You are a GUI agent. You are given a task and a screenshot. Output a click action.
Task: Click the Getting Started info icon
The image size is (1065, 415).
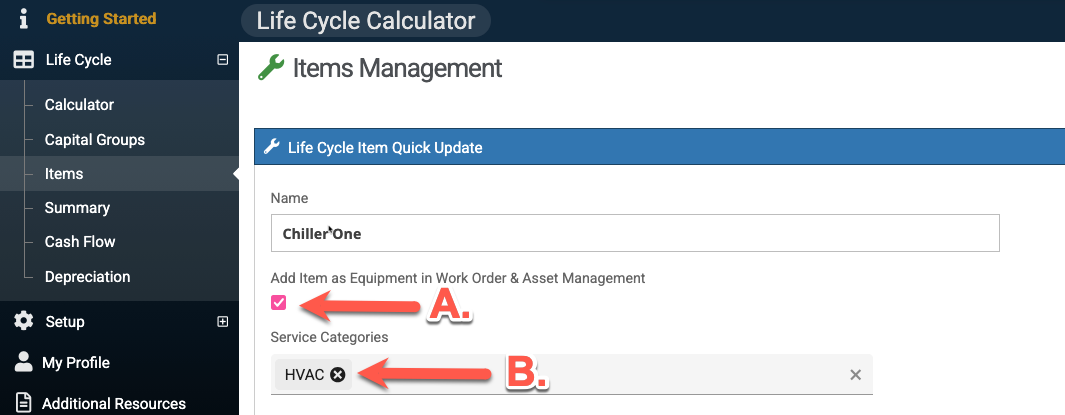(x=23, y=19)
